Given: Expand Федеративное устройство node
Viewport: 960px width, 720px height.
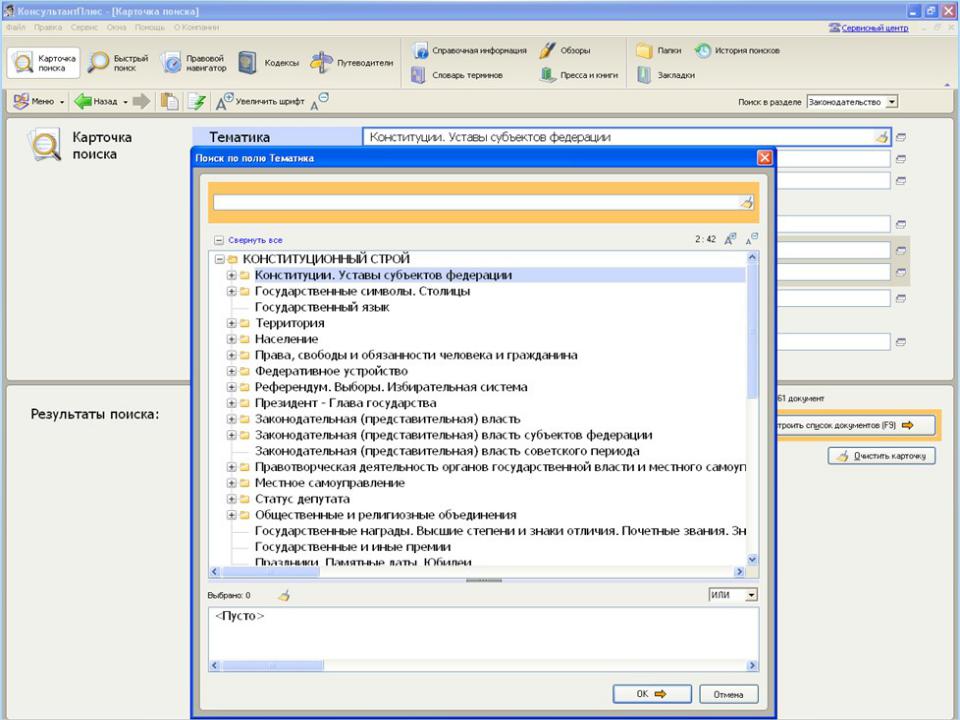Looking at the screenshot, I should tap(232, 371).
